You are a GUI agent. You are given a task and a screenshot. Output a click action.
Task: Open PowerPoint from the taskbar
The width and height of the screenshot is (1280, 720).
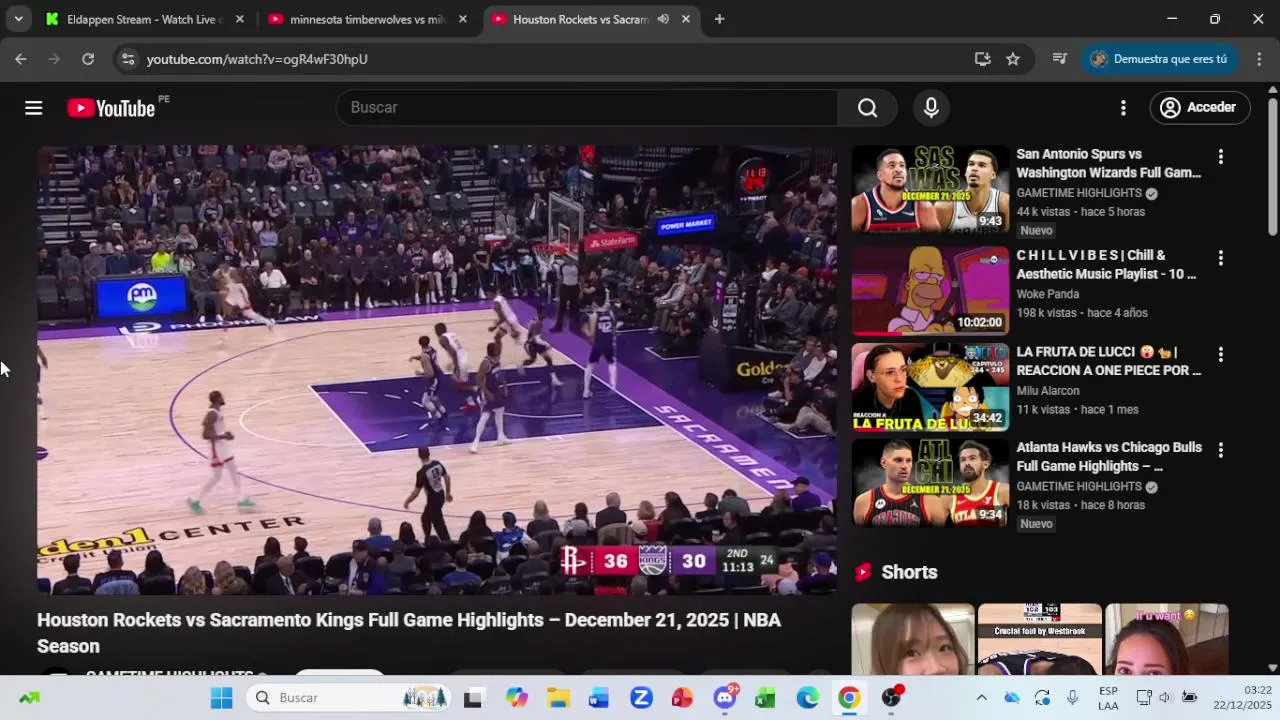click(683, 698)
